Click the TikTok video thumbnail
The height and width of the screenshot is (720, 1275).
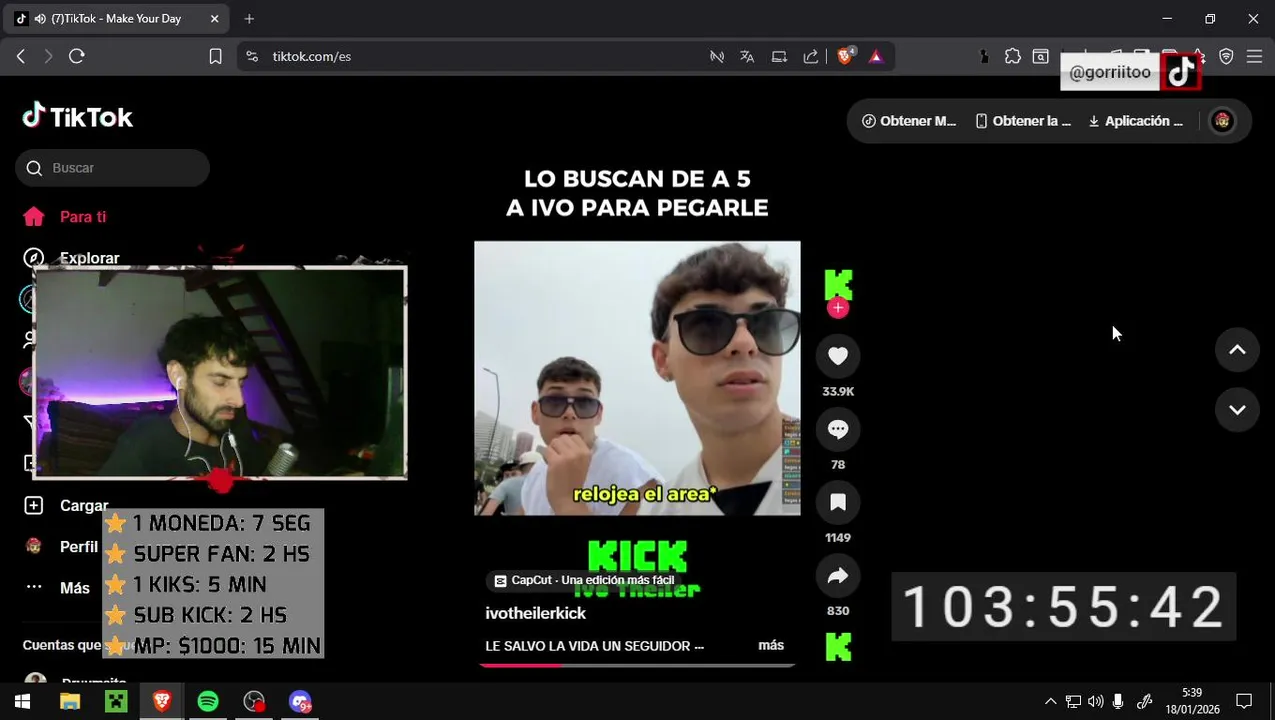(637, 378)
